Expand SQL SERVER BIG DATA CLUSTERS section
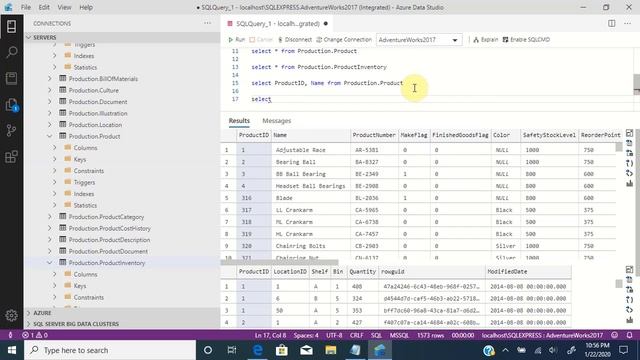The image size is (640, 360). coord(122,324)
